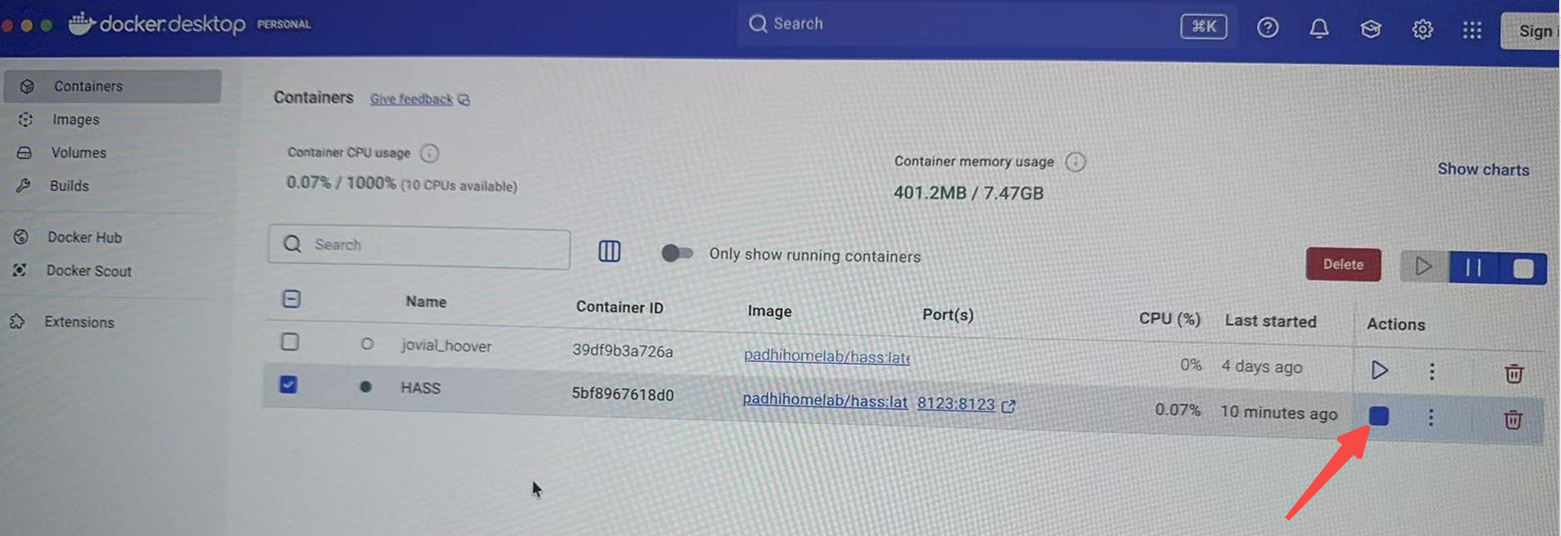This screenshot has height=536, width=1561.
Task: Click the select-all header checkbox
Action: [292, 299]
